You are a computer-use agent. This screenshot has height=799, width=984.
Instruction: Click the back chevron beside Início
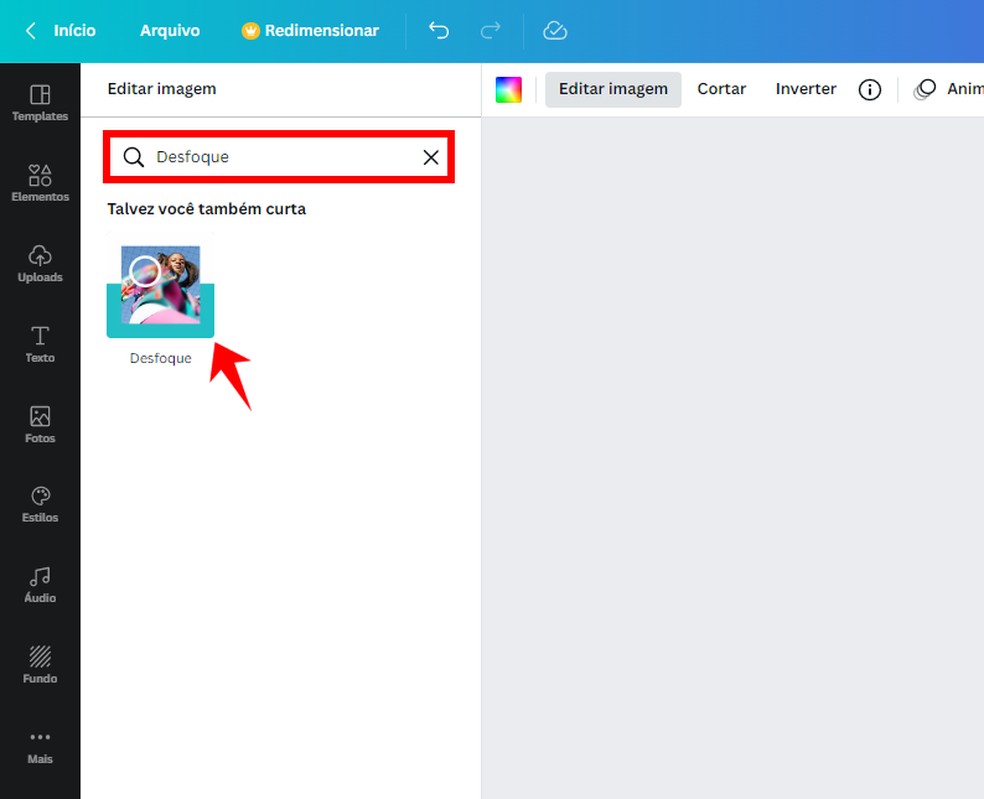[30, 30]
